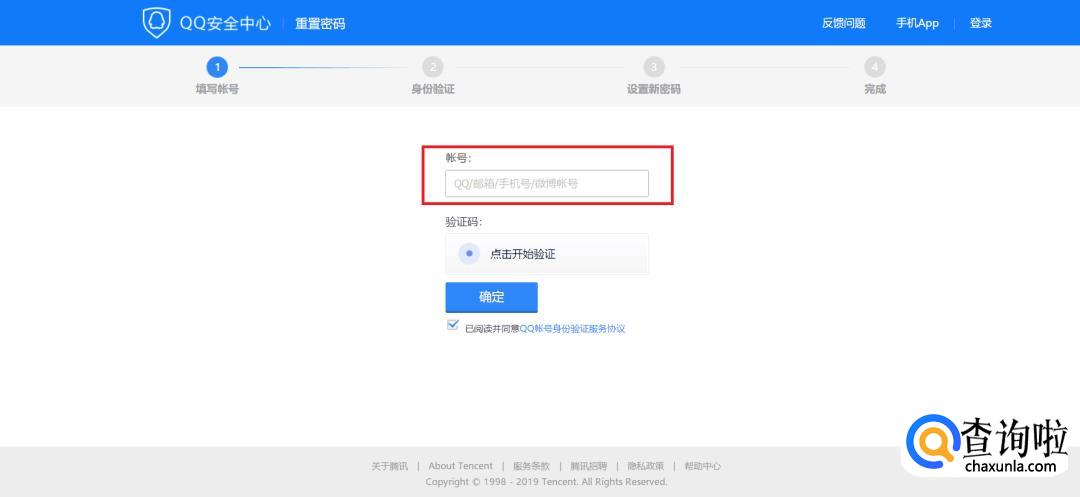
Task: Open the 手机App link in header
Action: tap(917, 23)
